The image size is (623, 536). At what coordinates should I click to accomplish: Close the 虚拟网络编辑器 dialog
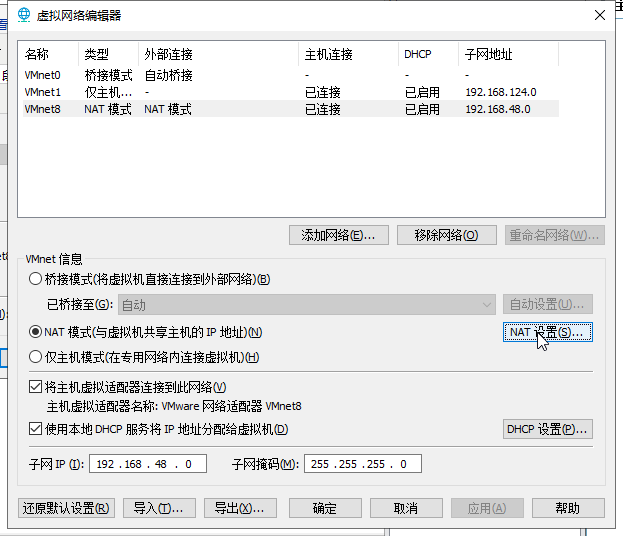600,15
